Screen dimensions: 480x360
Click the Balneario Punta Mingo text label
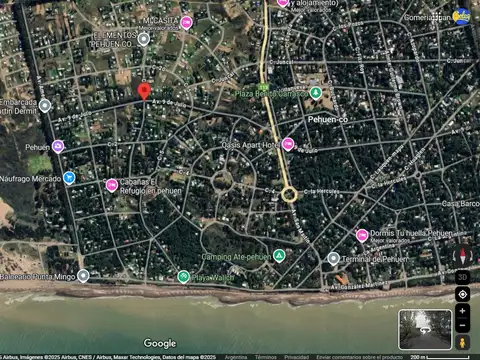coord(37,277)
